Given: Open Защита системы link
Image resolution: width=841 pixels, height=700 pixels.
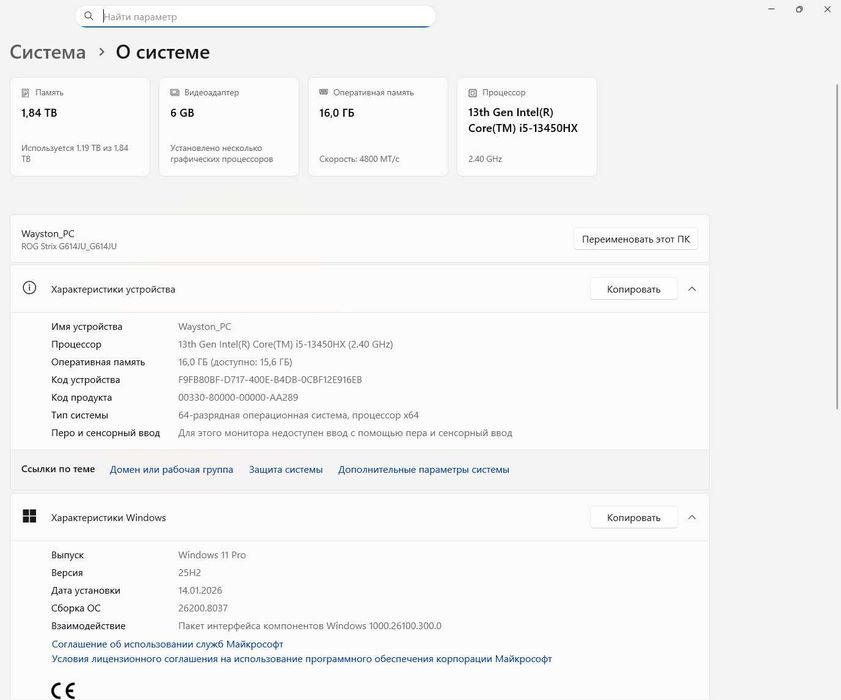Looking at the screenshot, I should pyautogui.click(x=286, y=469).
